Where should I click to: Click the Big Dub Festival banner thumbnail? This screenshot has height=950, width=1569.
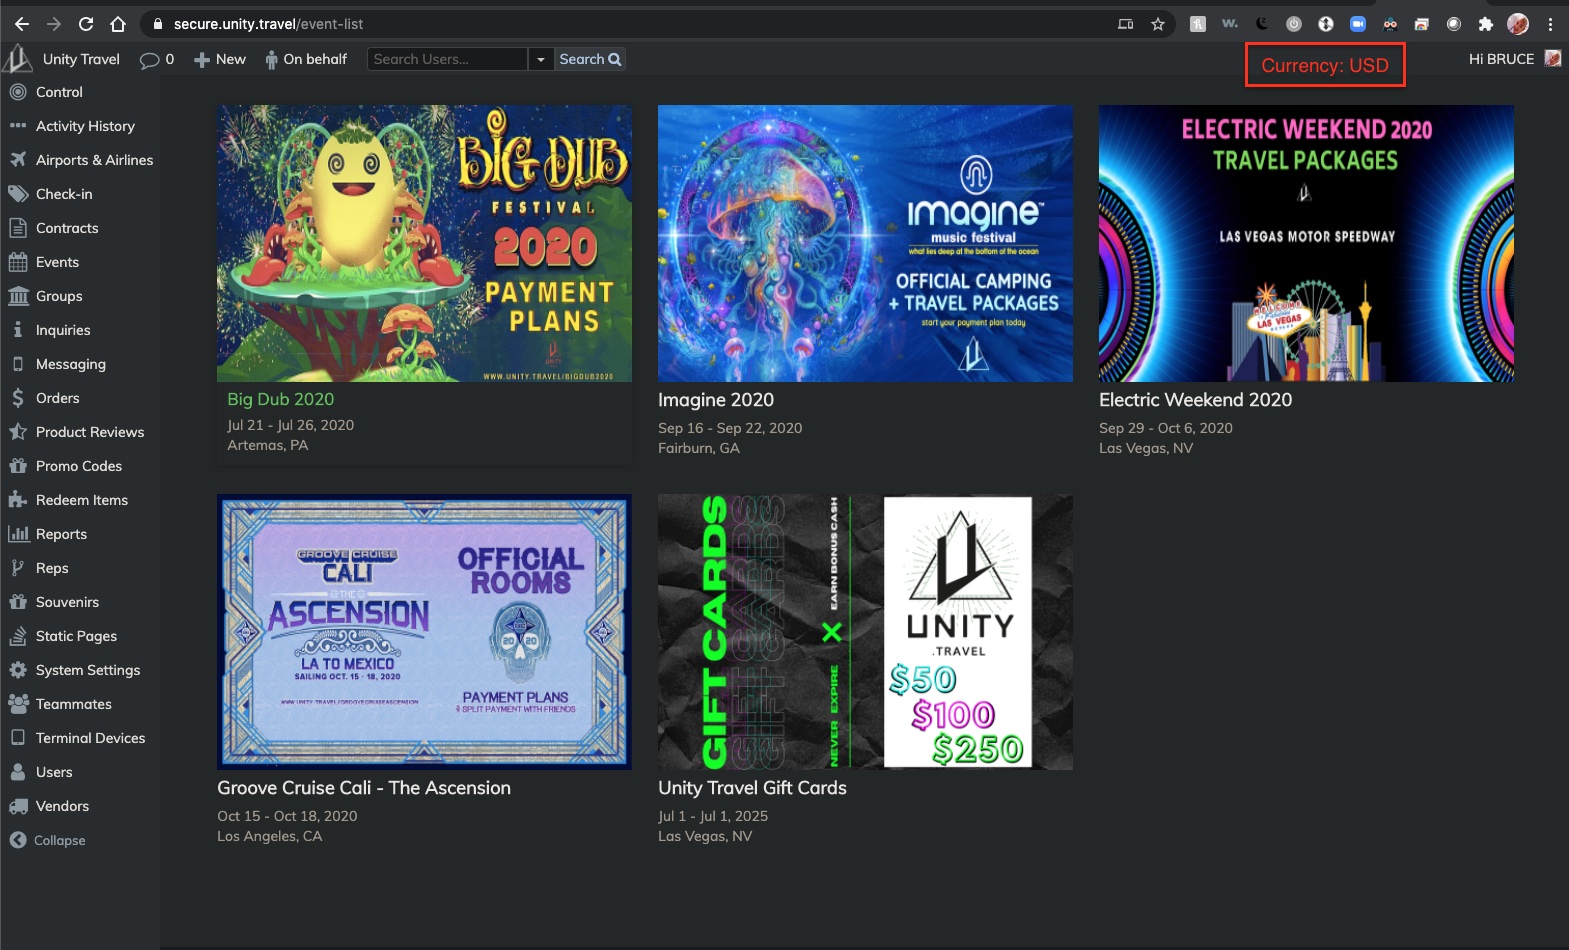(424, 243)
